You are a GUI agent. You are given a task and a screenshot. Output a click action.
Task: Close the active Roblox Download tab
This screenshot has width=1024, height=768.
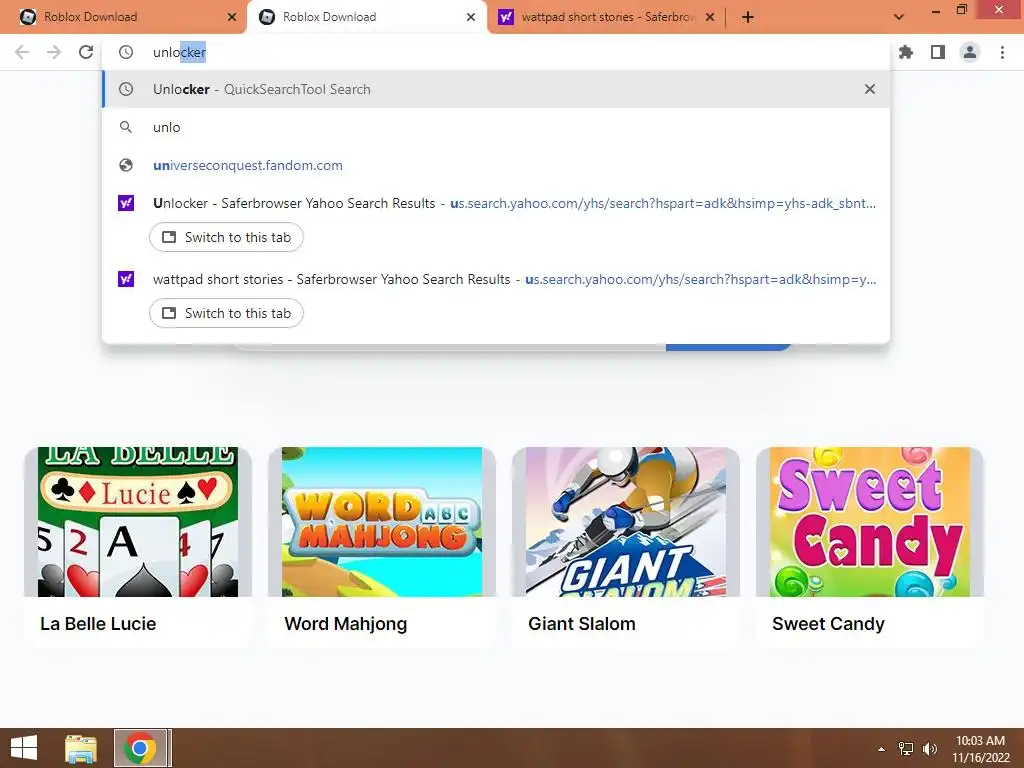(x=471, y=17)
